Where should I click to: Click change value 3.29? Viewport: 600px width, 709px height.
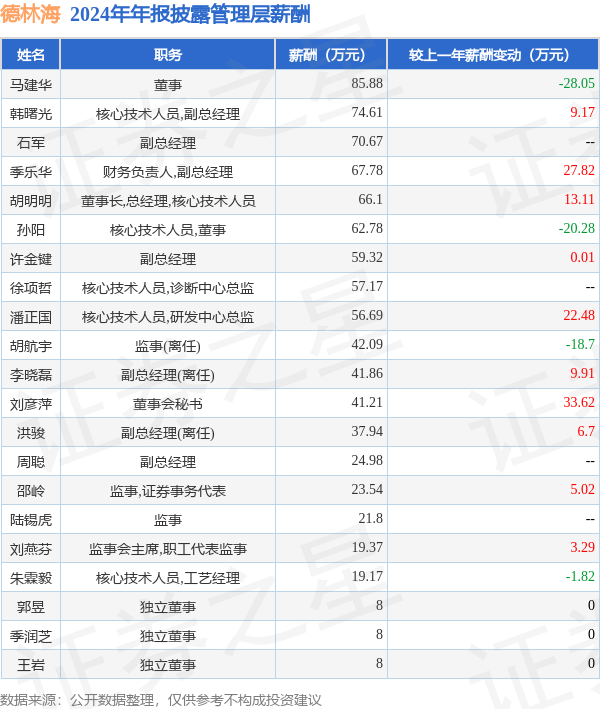coord(582,547)
